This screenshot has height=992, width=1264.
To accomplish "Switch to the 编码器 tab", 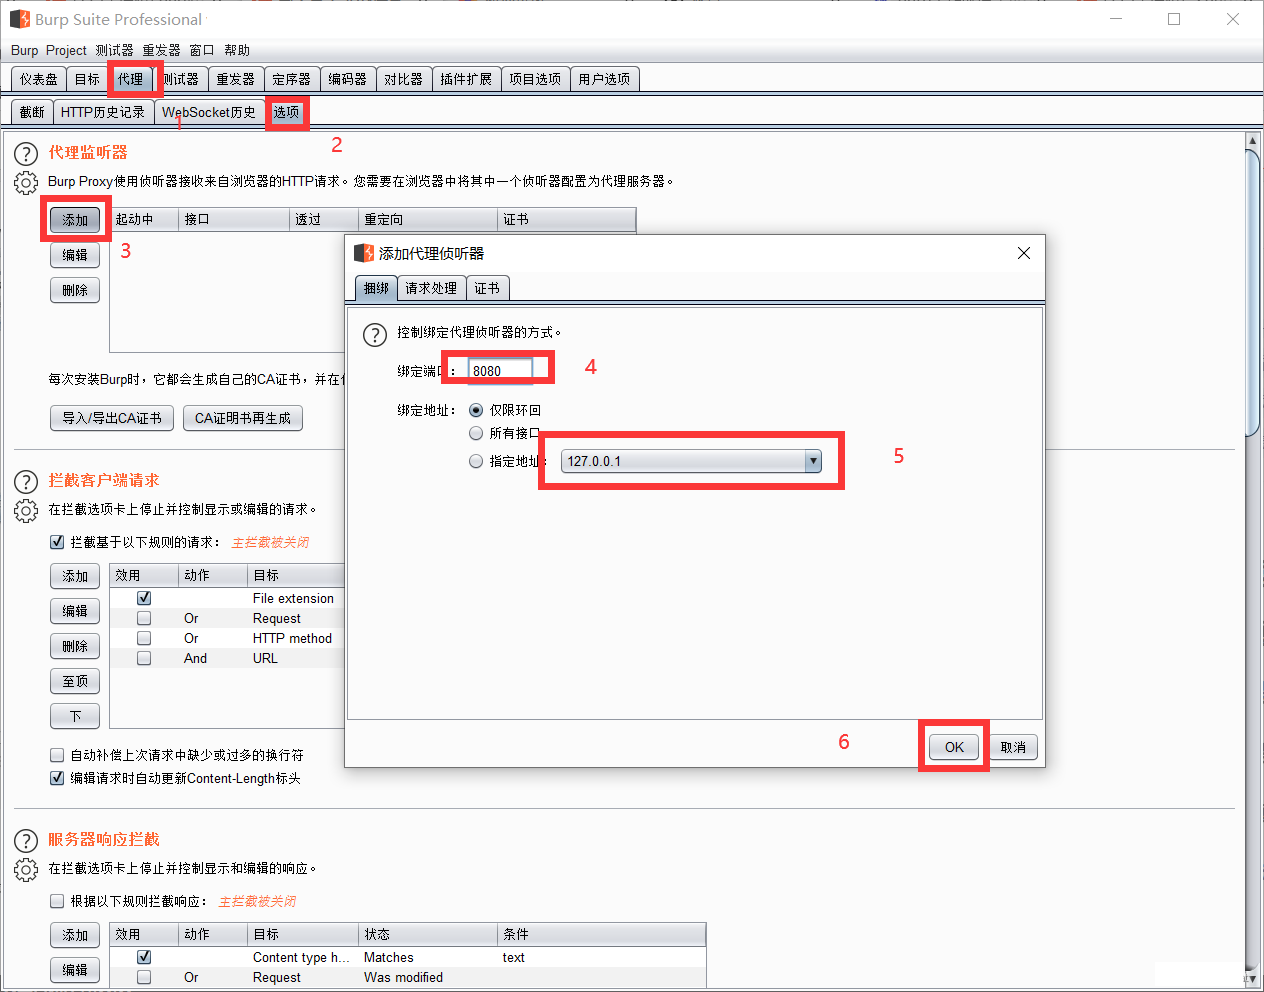I will 347,79.
